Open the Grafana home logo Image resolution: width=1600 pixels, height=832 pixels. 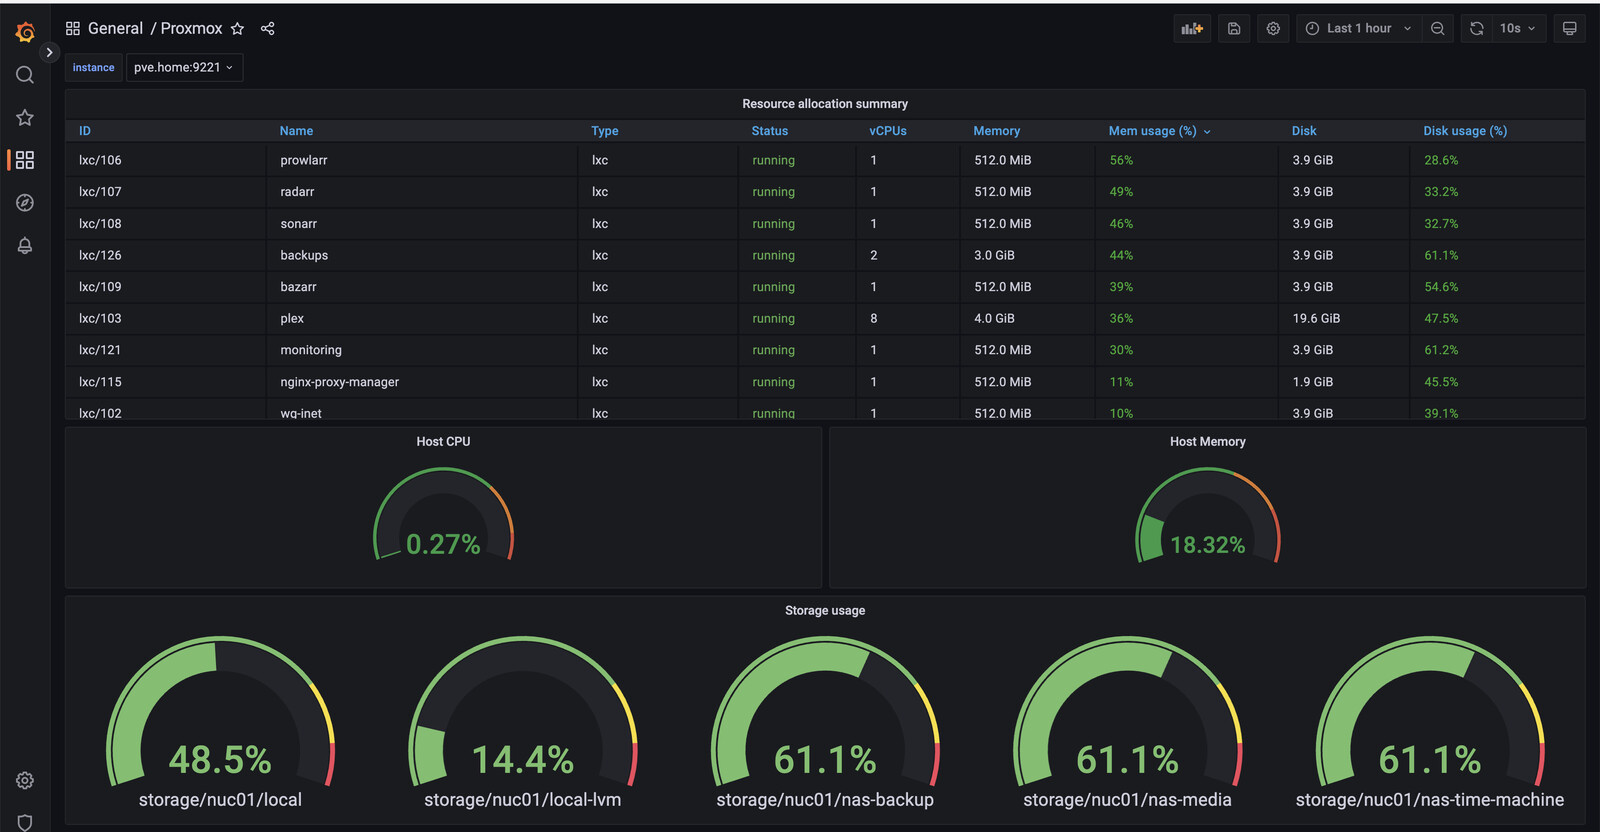pyautogui.click(x=25, y=33)
